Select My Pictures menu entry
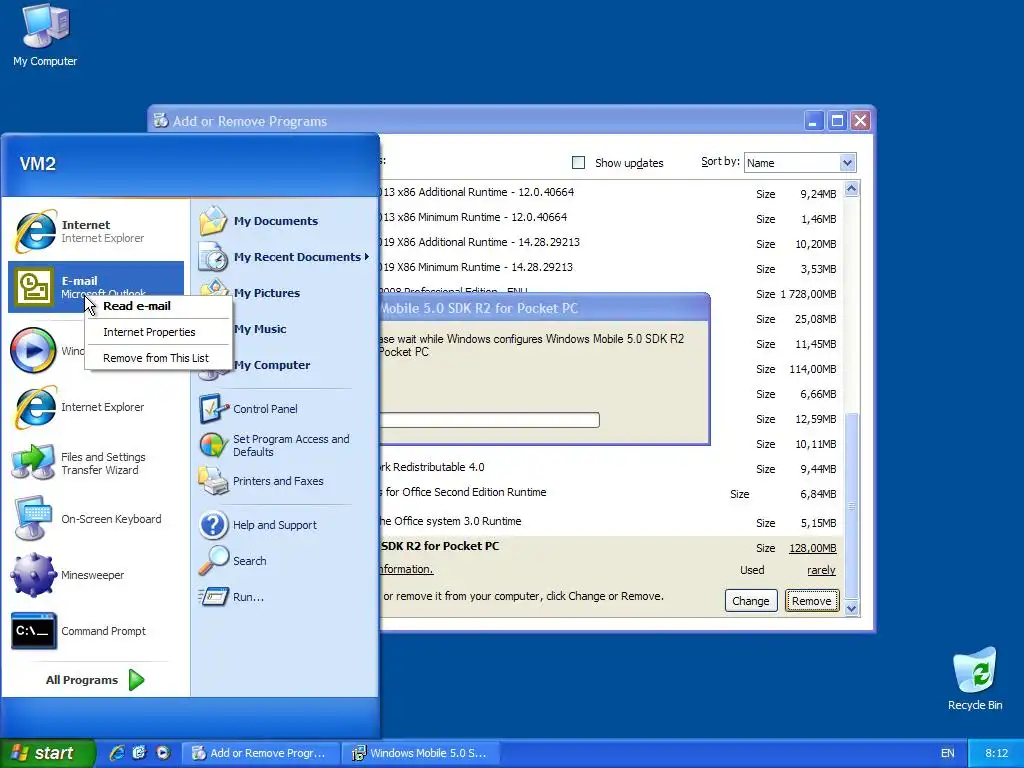The height and width of the screenshot is (768, 1024). click(266, 293)
